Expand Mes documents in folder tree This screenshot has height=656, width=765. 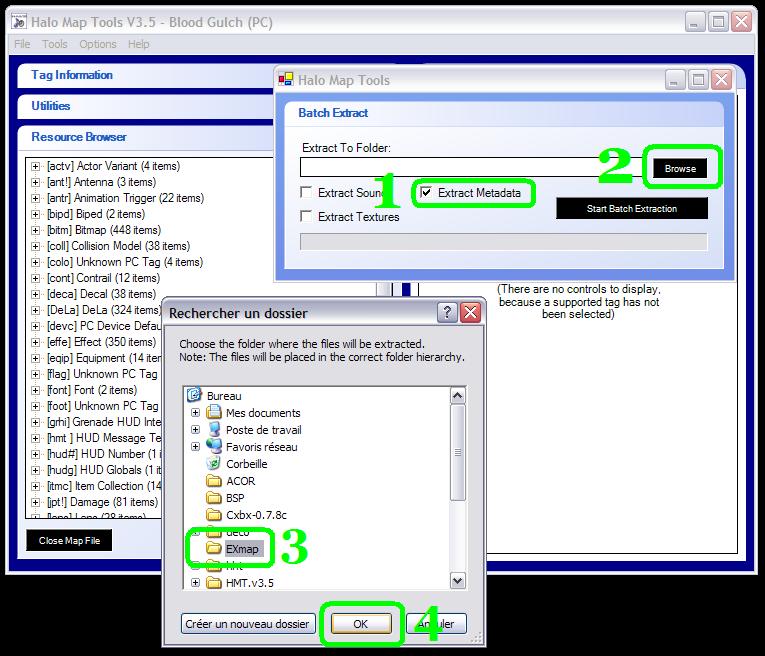(195, 413)
